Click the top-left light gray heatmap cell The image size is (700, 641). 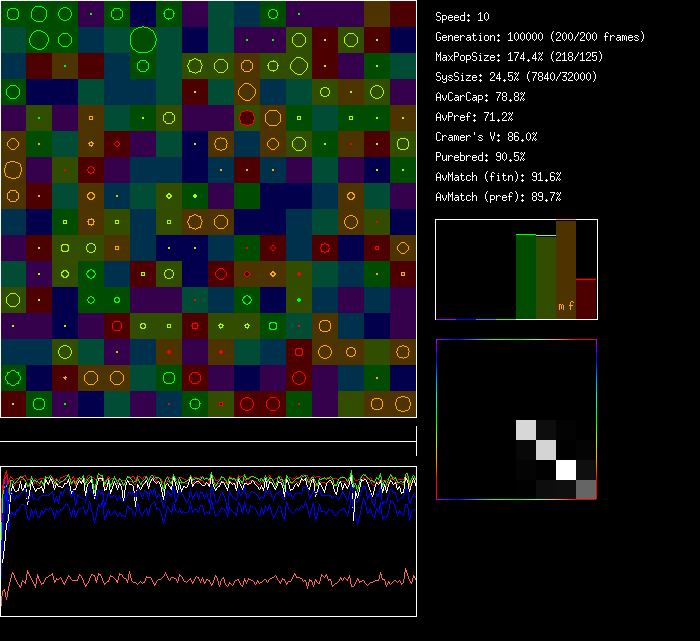coord(526,430)
